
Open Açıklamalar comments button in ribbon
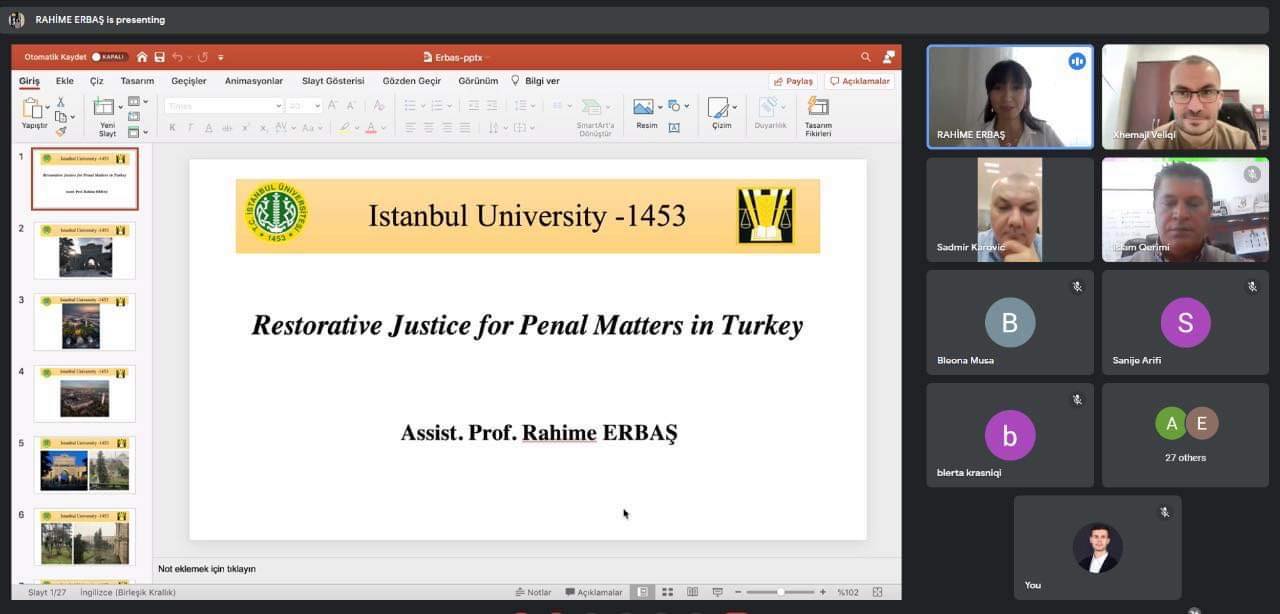(859, 81)
